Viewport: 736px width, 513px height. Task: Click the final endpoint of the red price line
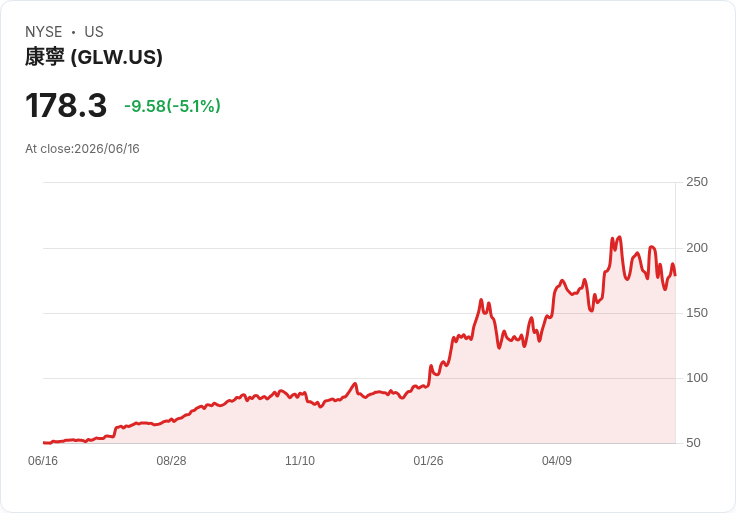675,275
